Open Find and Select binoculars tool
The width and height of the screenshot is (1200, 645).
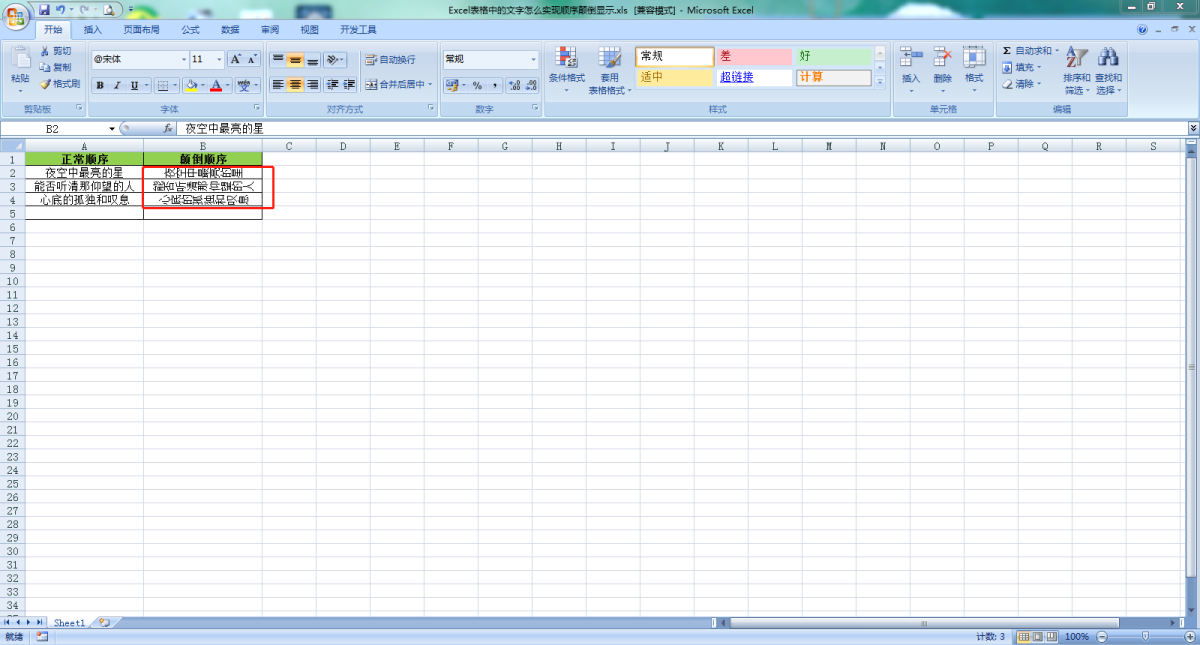pos(1107,68)
